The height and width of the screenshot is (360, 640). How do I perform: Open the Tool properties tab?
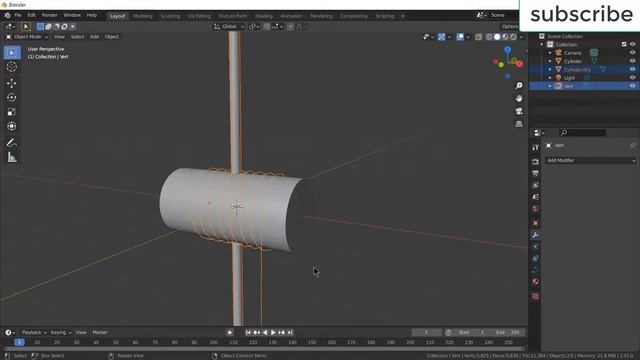coord(536,147)
